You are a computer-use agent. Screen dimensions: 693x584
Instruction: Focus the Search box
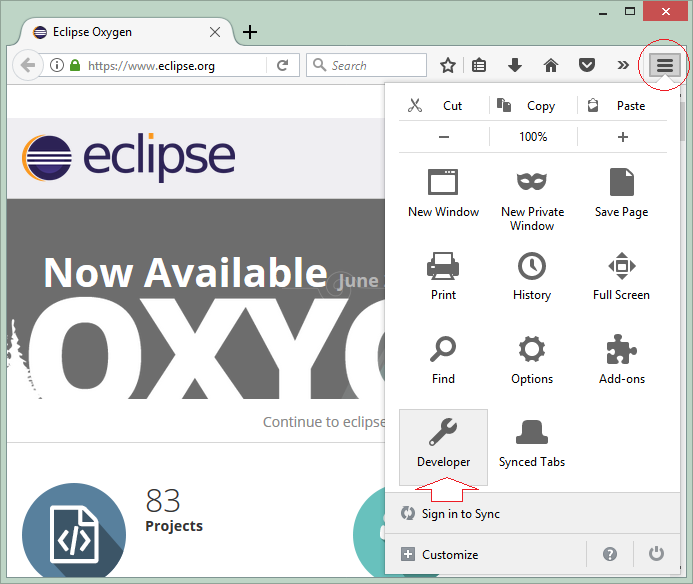click(366, 65)
